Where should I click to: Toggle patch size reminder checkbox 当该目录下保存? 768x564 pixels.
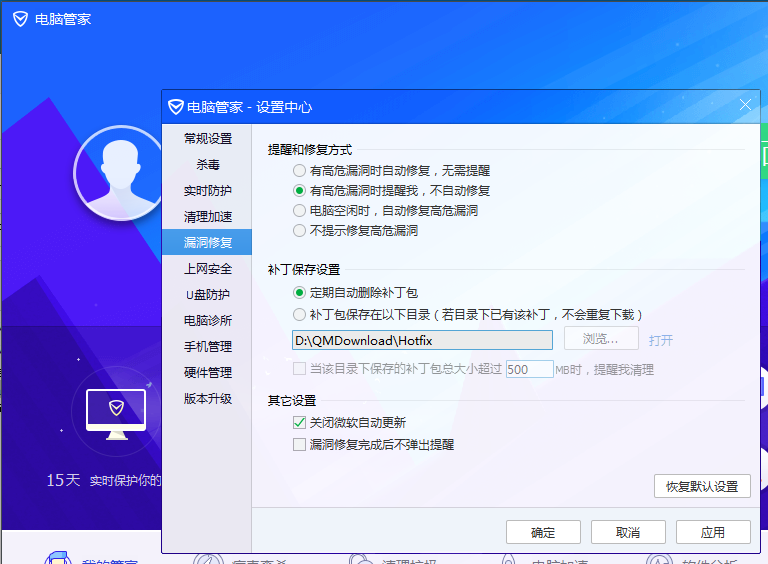[x=299, y=369]
